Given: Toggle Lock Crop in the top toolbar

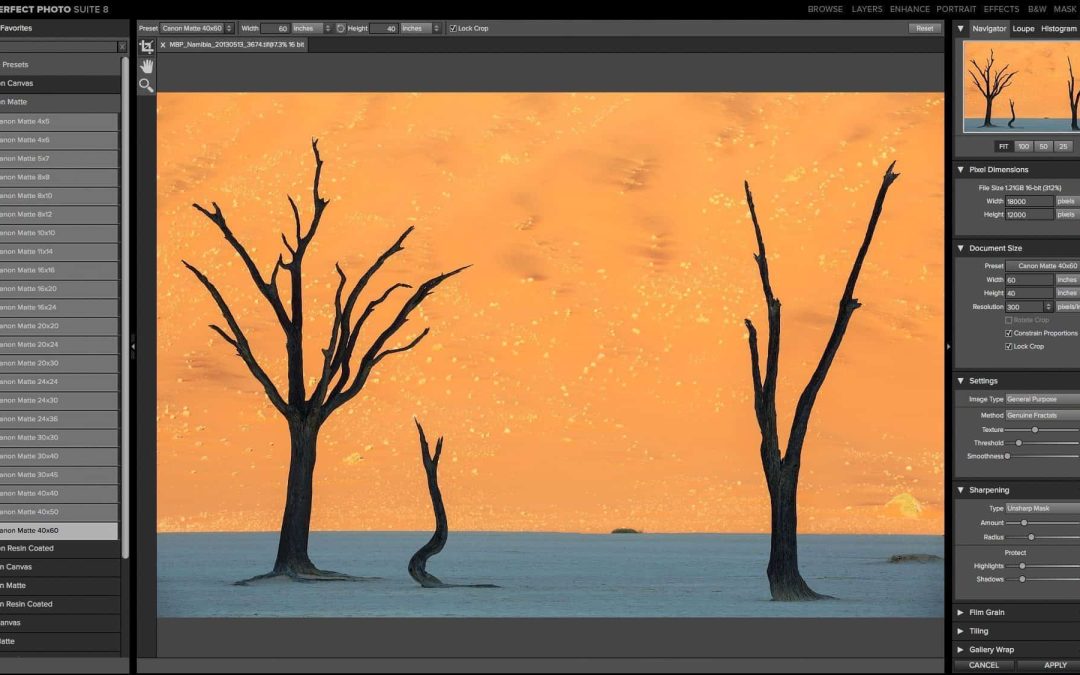Looking at the screenshot, I should coord(453,28).
